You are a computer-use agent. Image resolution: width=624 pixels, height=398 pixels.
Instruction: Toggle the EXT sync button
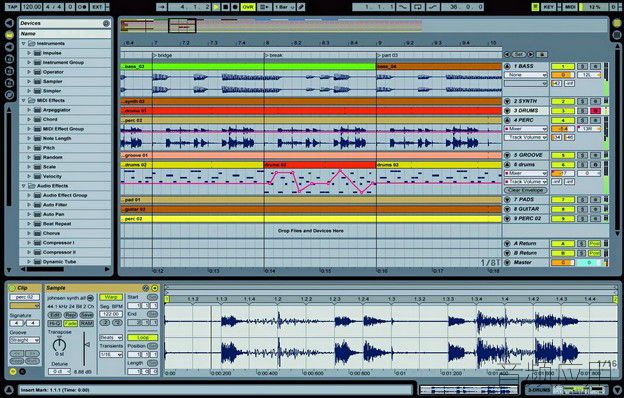[97, 7]
